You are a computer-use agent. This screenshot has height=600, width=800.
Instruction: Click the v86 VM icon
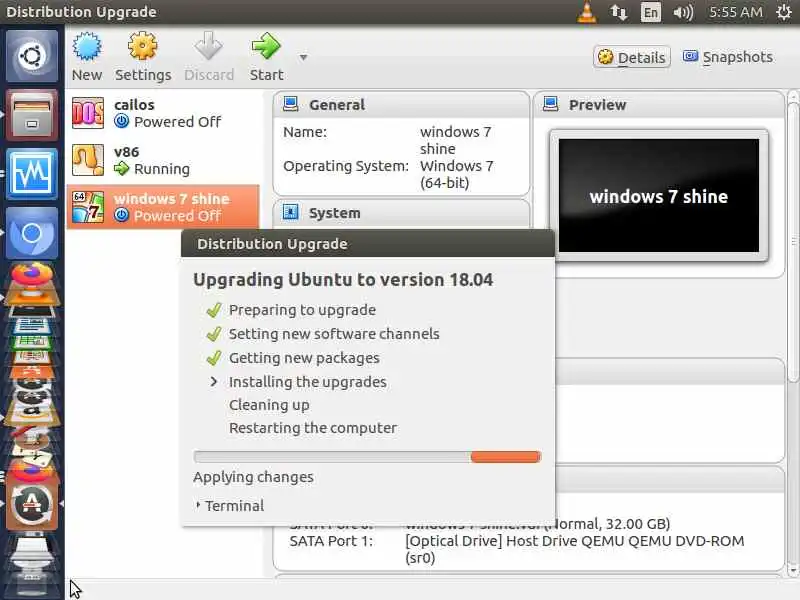pyautogui.click(x=88, y=160)
